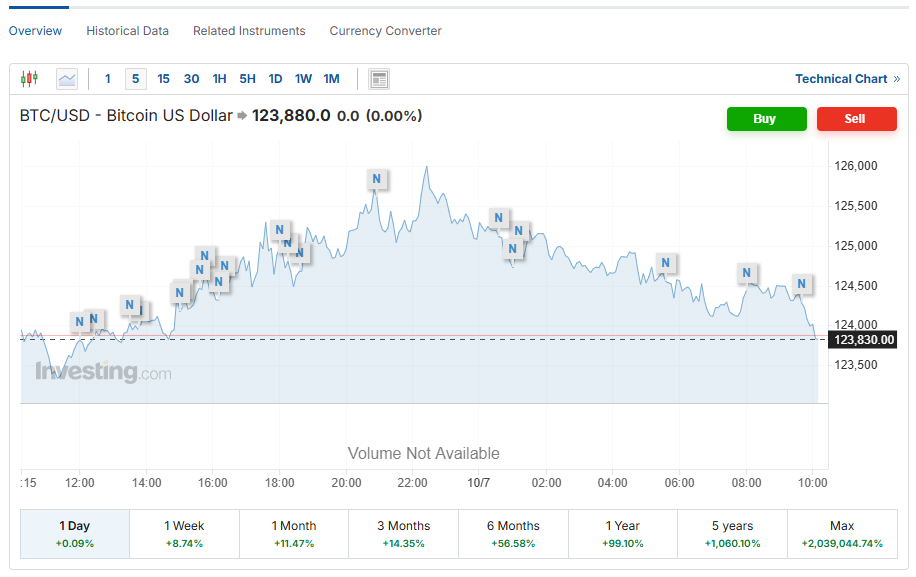Viewport: 916px width, 577px height.
Task: Select the Max time range
Action: (842, 534)
